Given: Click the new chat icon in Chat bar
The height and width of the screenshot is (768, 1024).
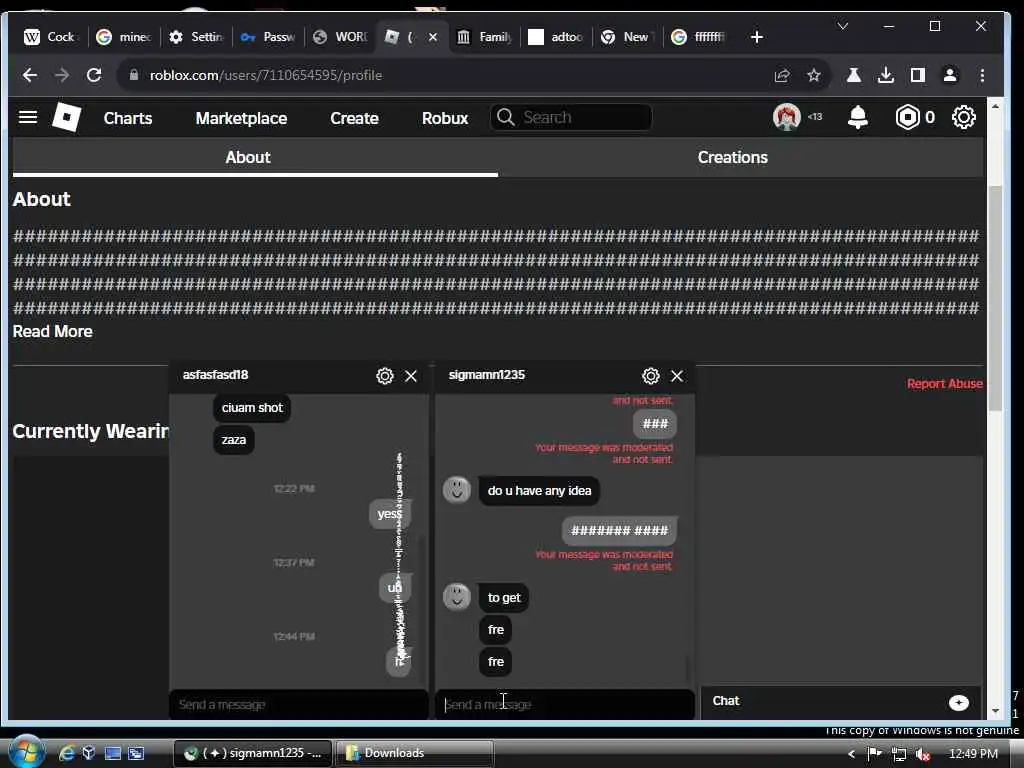Looking at the screenshot, I should click(959, 702).
